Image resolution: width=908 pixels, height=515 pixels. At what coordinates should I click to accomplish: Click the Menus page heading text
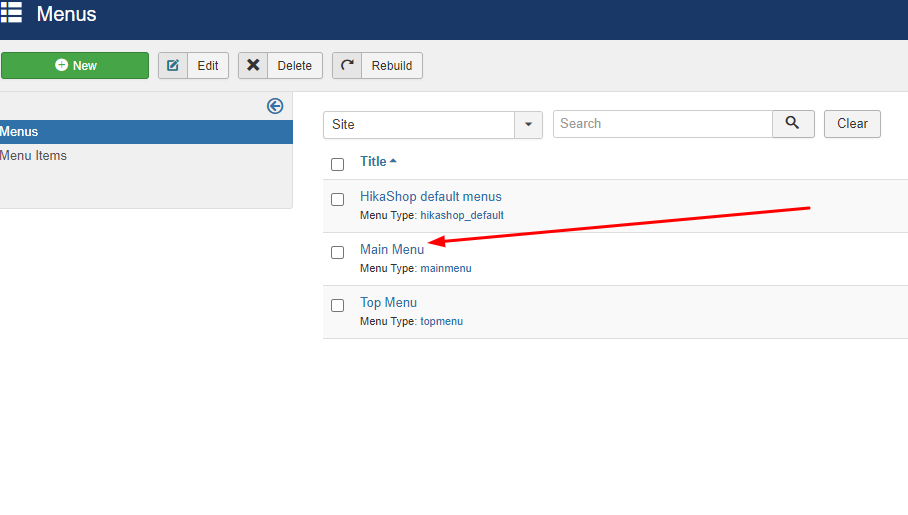67,14
